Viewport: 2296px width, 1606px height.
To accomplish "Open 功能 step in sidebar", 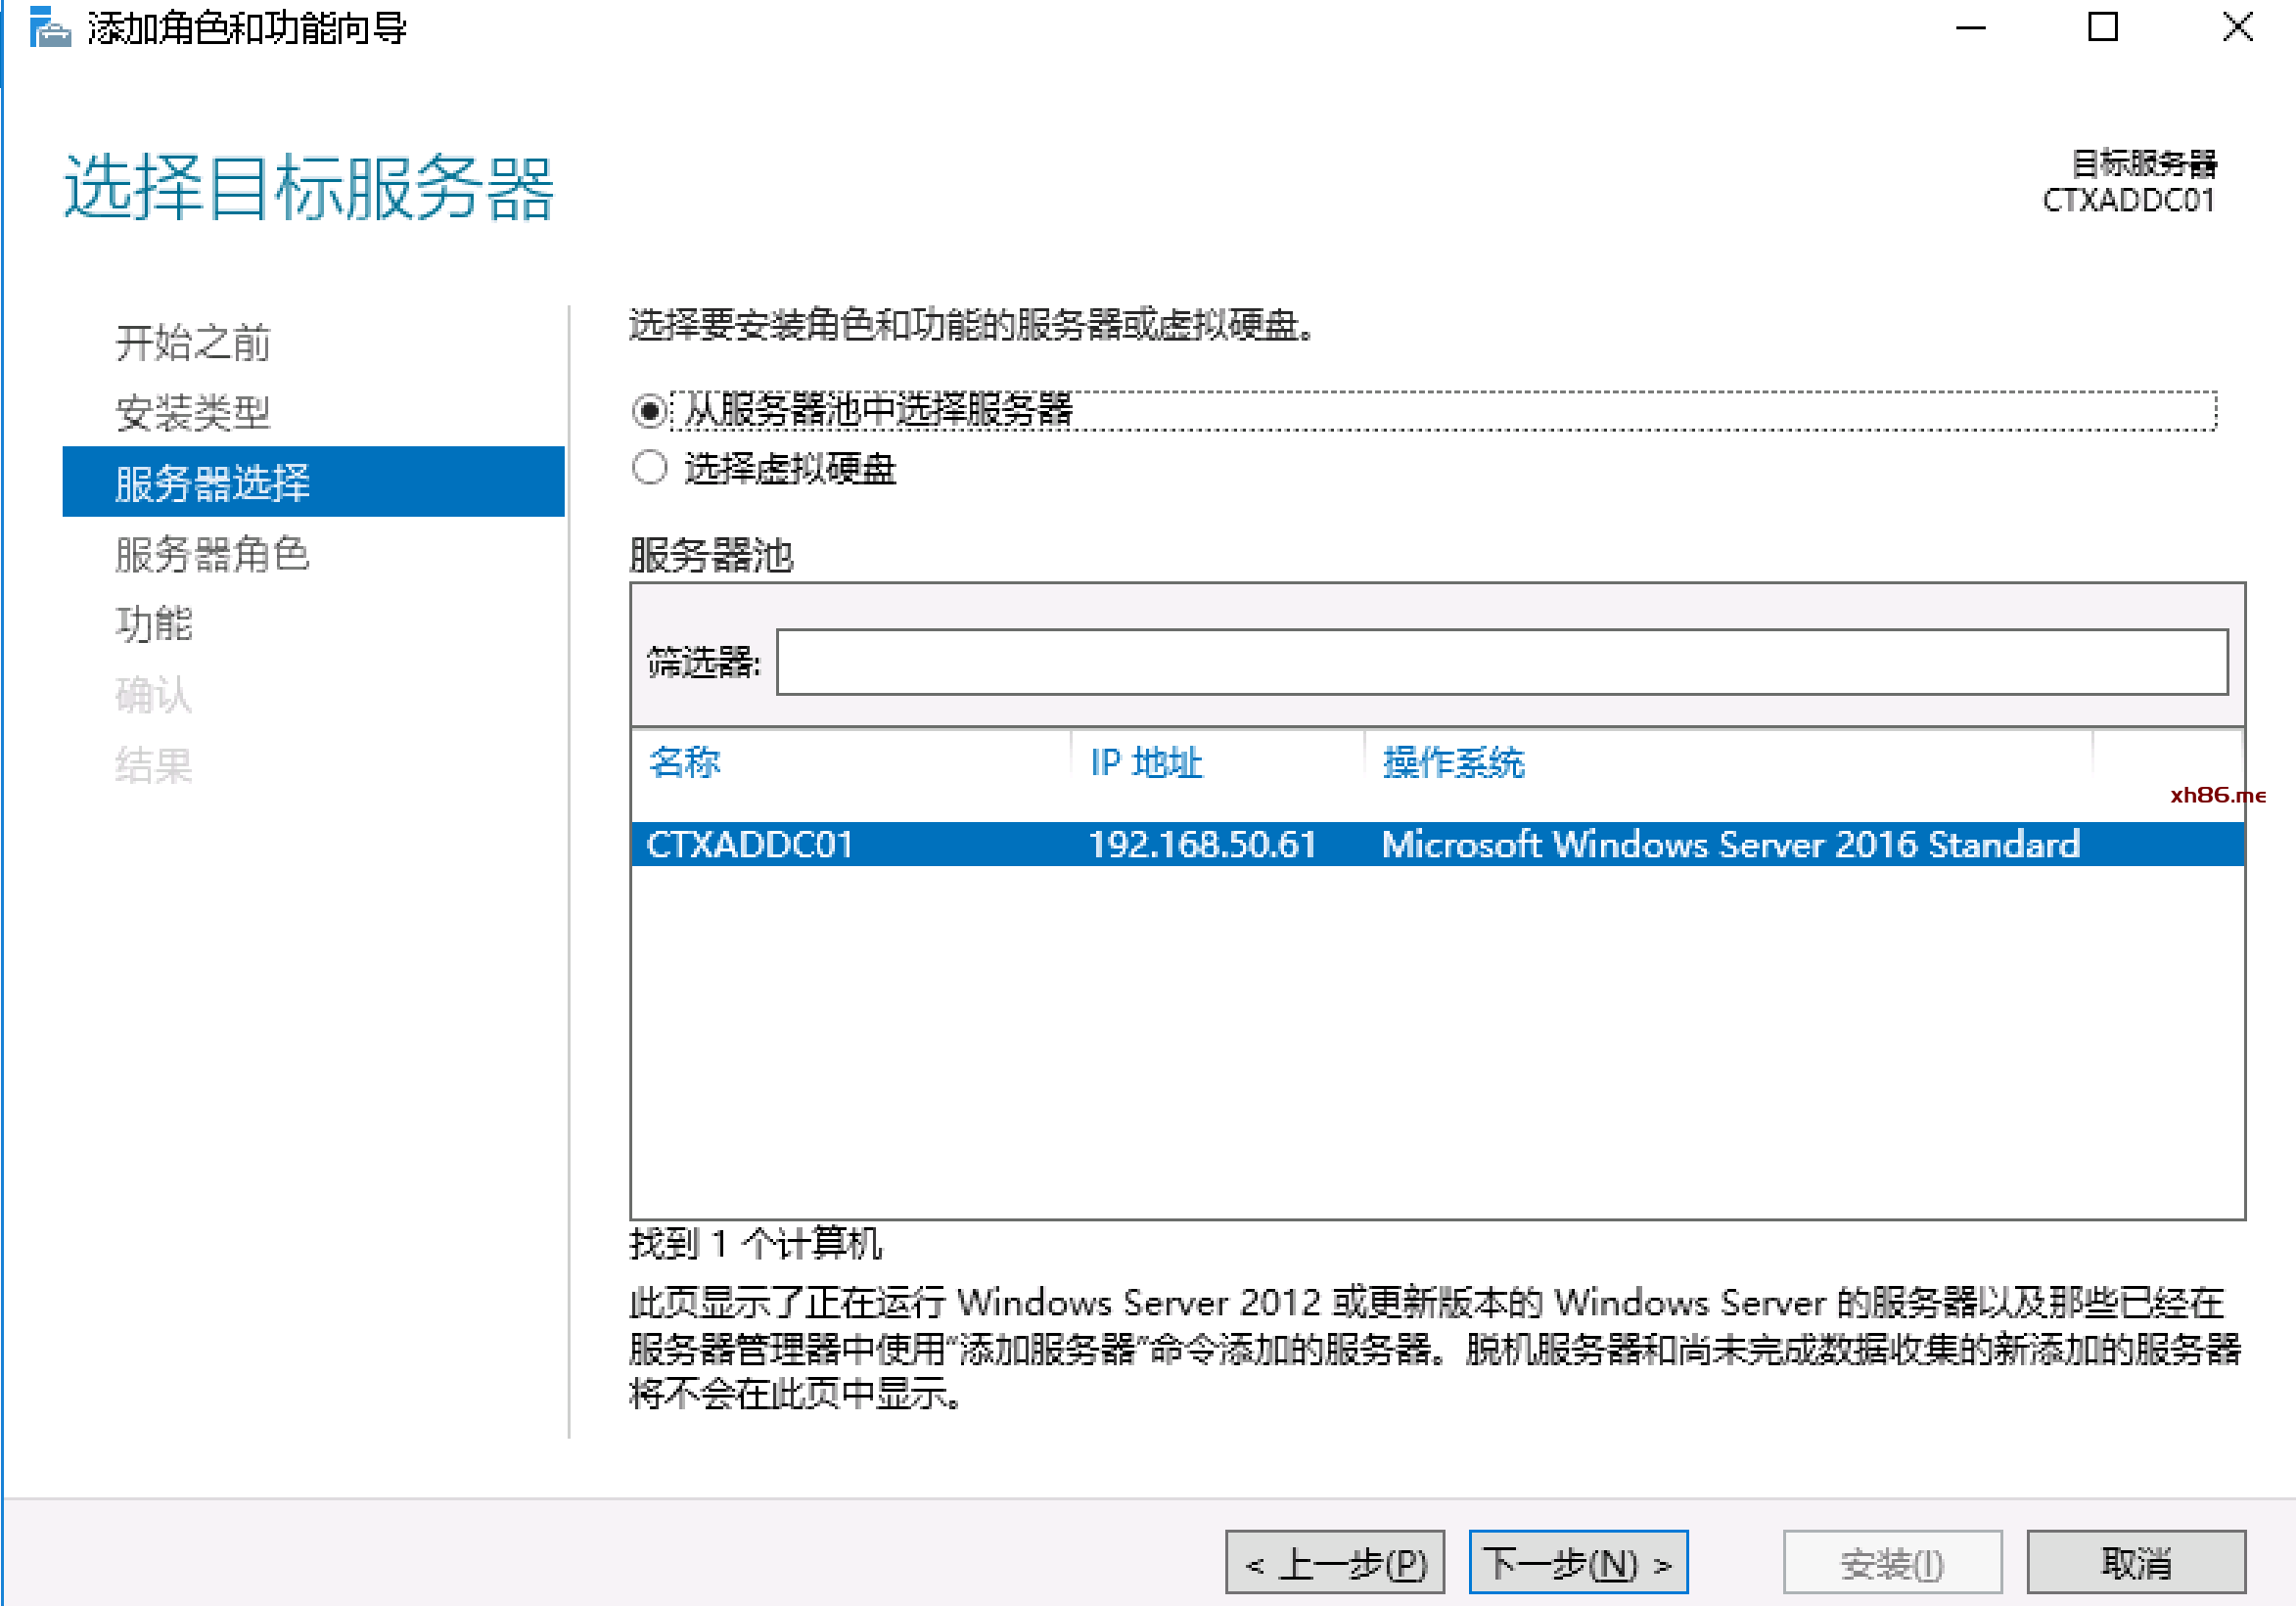I will 154,624.
